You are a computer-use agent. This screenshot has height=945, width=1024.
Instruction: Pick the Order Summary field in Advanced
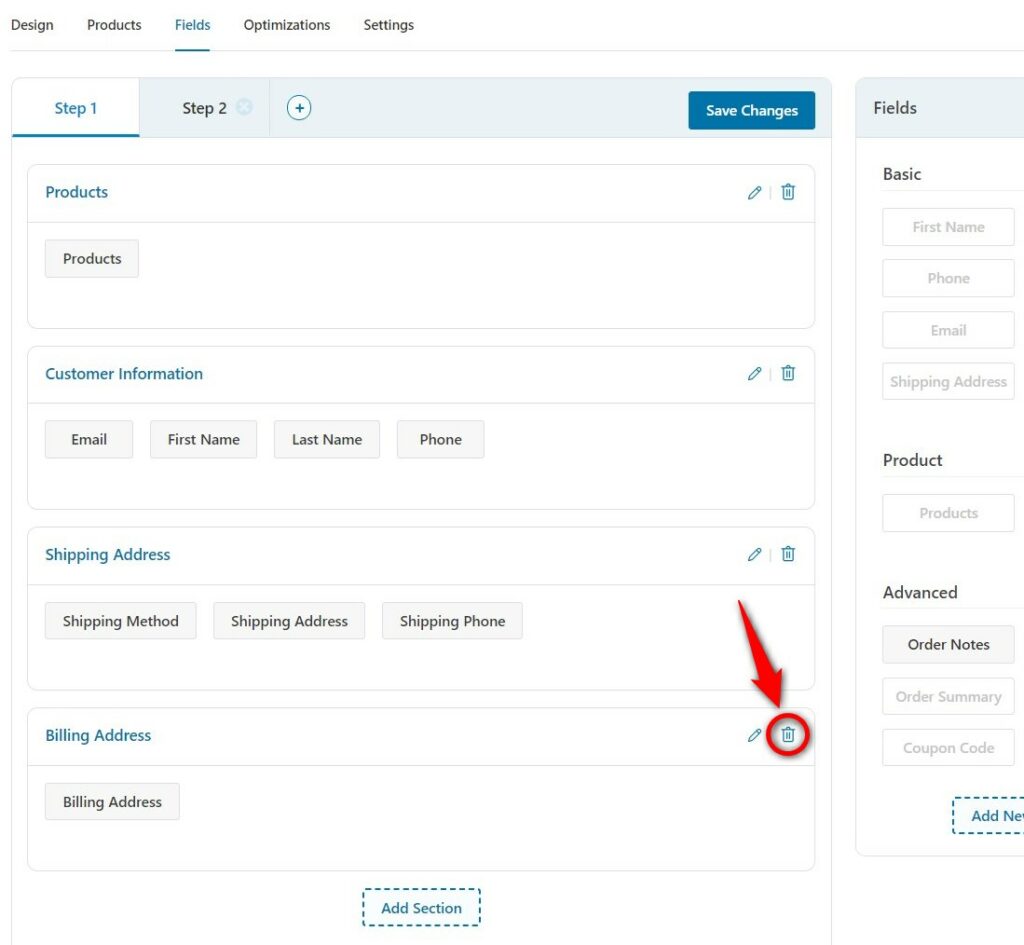click(948, 696)
